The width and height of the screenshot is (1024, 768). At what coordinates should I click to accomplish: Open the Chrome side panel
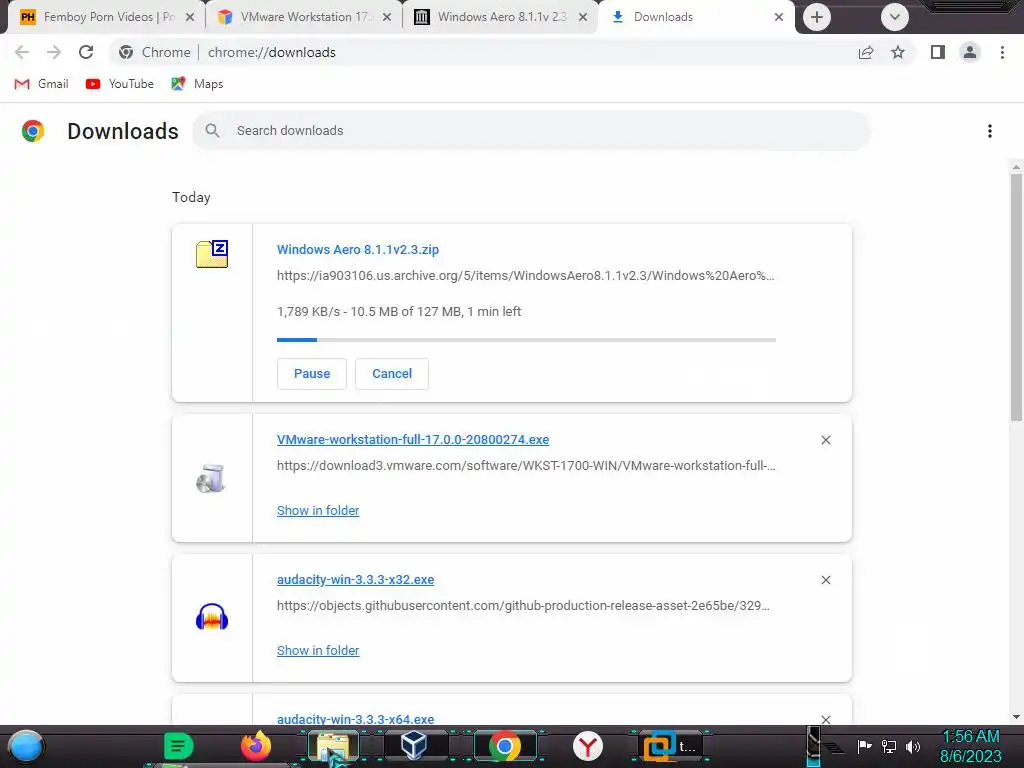938,52
